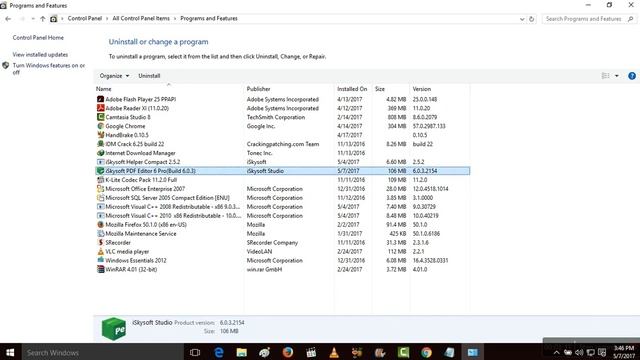Select Microsoft Visual C++ 2008 Redistributable row
The width and height of the screenshot is (640, 360).
coord(282,207)
